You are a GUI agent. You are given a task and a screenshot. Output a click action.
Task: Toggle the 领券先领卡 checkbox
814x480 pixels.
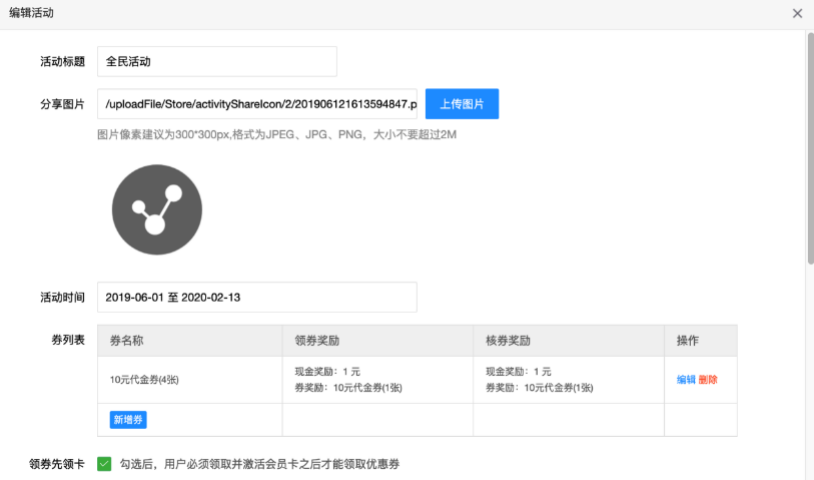click(x=104, y=464)
